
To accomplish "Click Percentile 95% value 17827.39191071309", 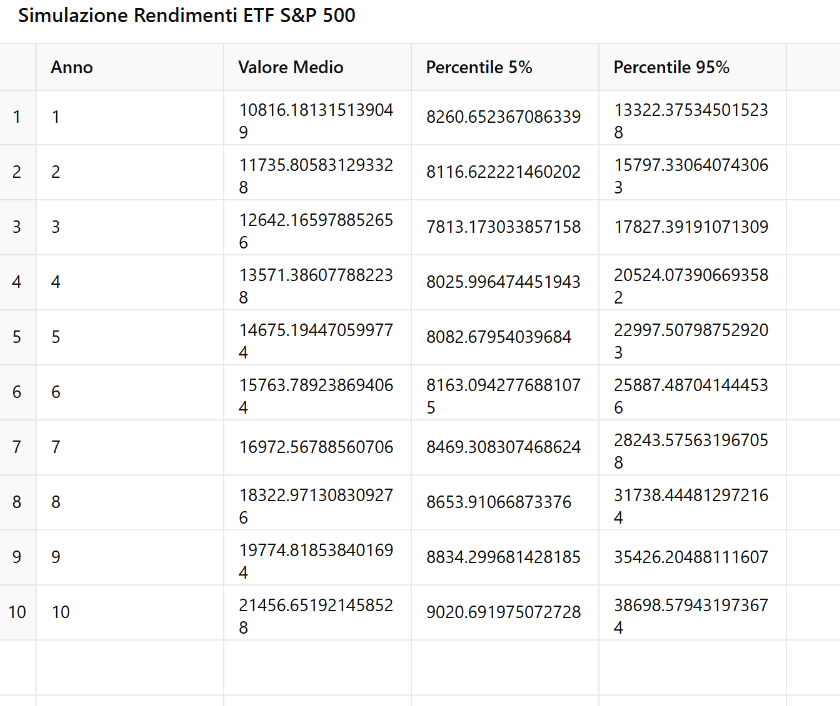I will (691, 227).
